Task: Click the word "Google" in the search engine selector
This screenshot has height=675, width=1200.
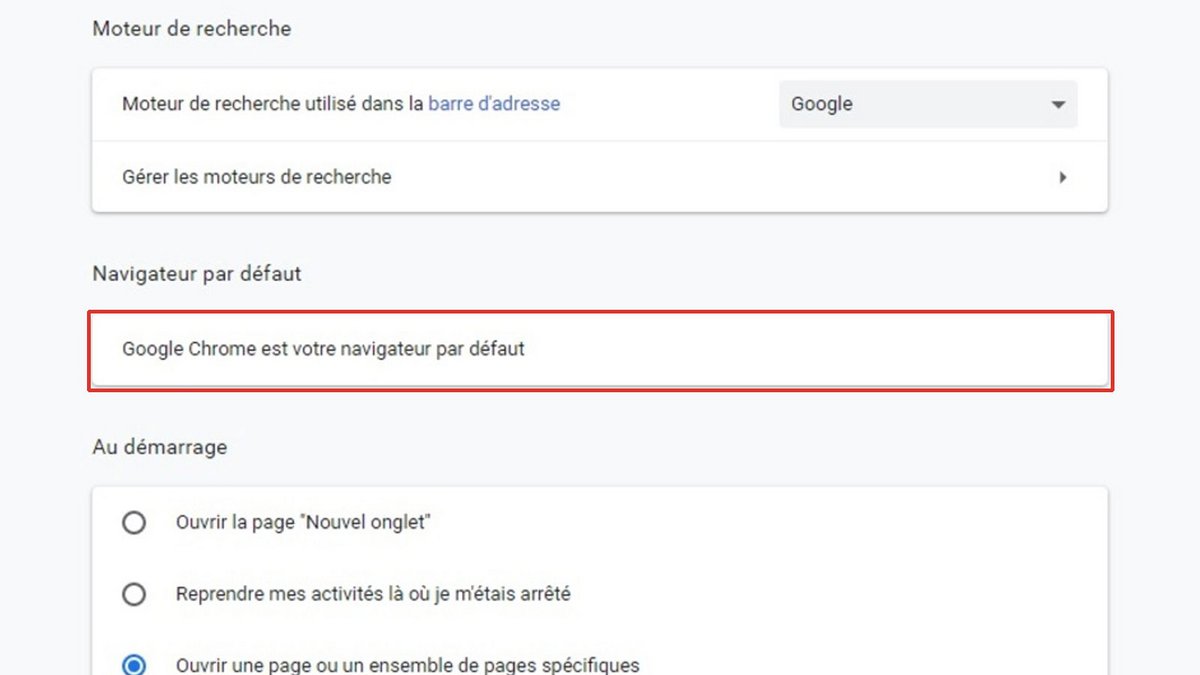Action: 822,104
